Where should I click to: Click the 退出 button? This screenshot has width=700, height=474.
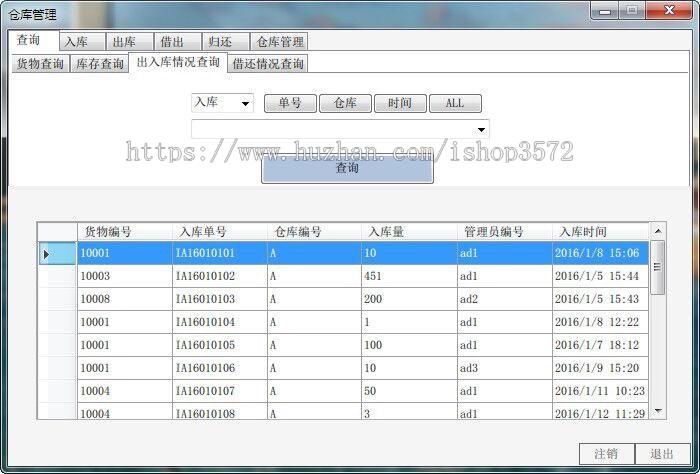[x=662, y=454]
